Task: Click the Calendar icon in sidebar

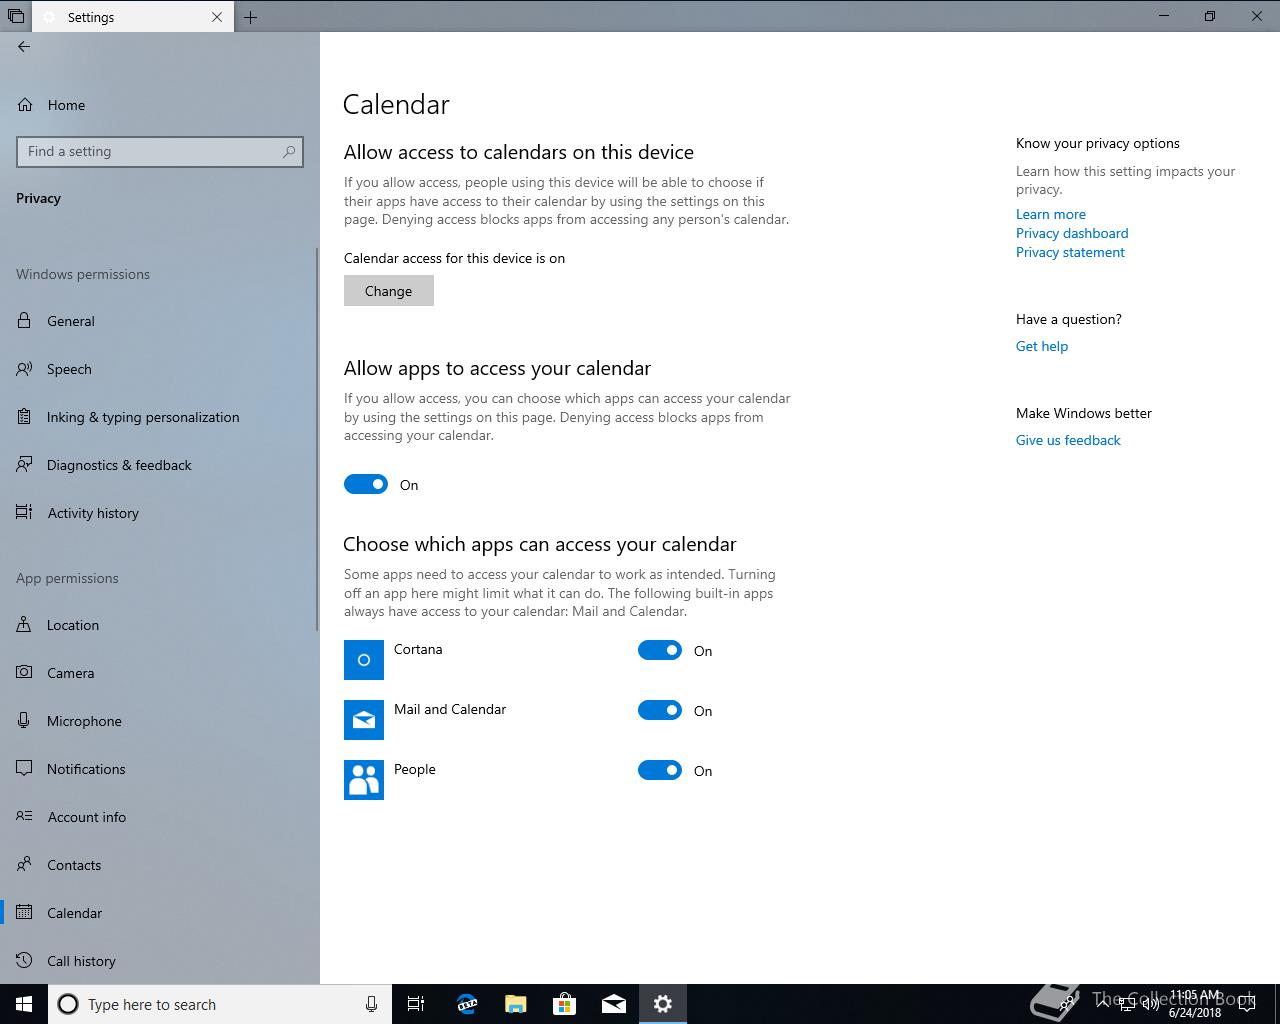Action: click(x=25, y=913)
